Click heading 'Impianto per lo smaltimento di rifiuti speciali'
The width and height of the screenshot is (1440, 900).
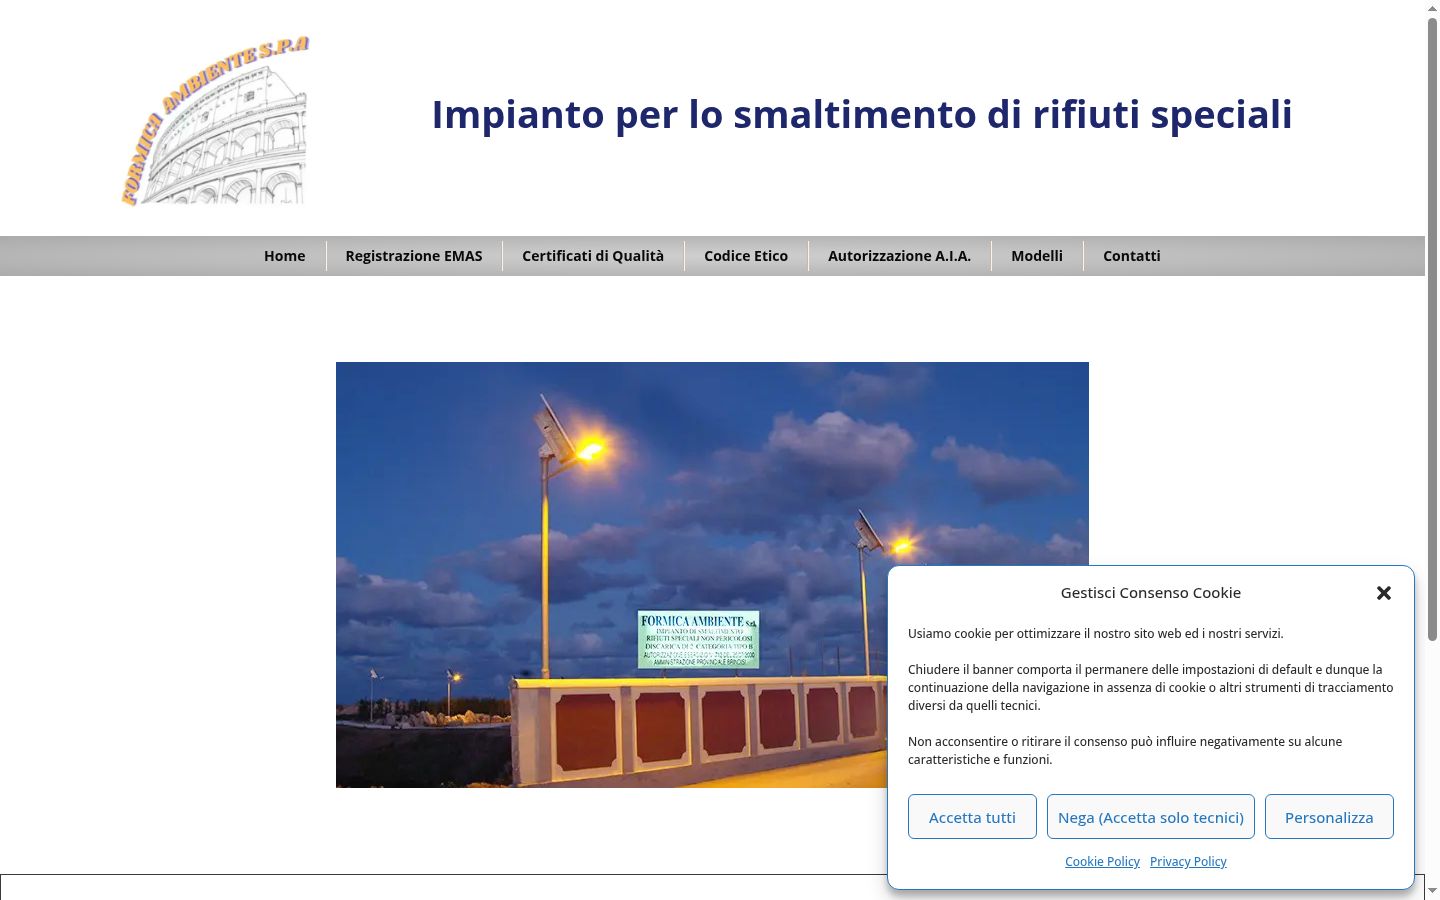862,115
